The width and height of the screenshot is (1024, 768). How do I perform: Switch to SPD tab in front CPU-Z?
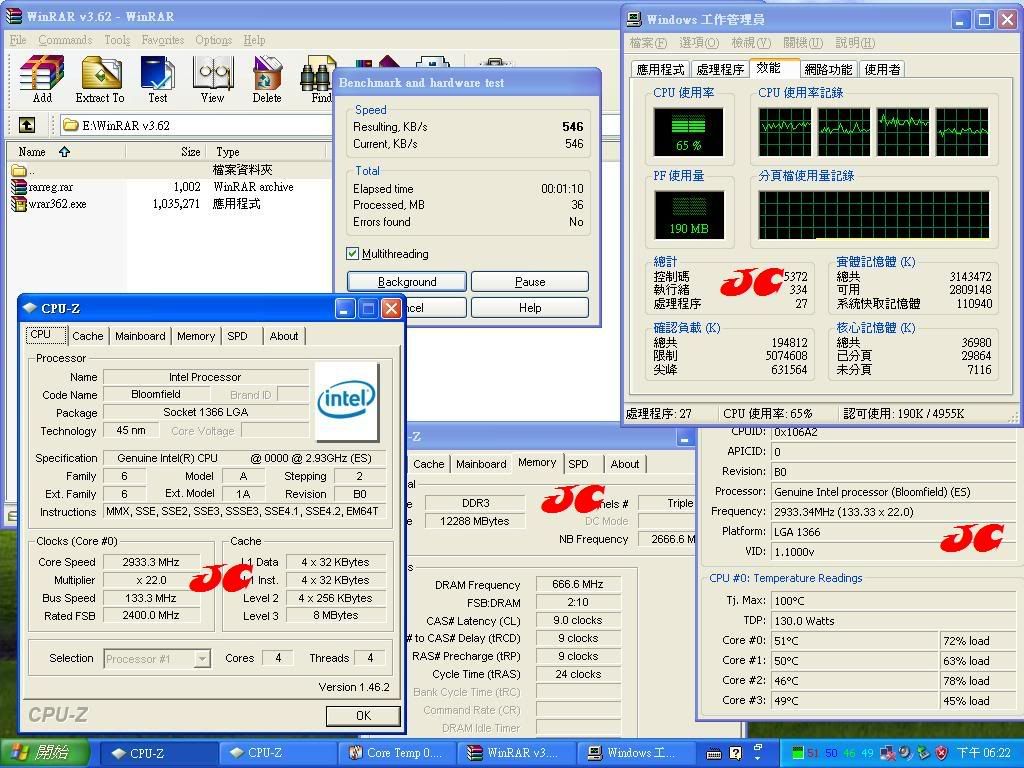coord(237,336)
